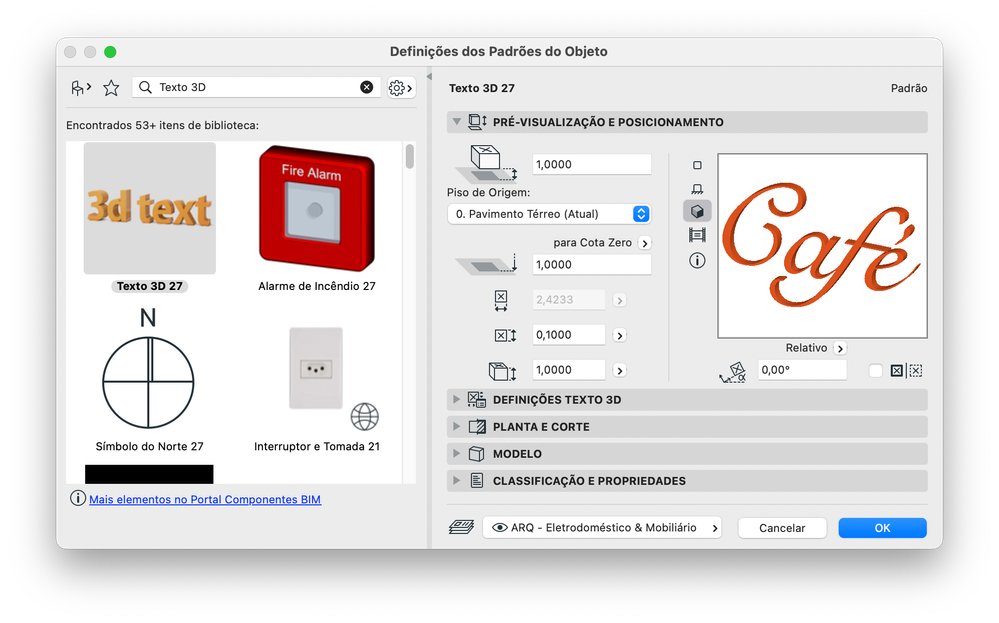Image resolution: width=999 pixels, height=623 pixels.
Task: Click the Café 3D preview image
Action: (x=823, y=245)
